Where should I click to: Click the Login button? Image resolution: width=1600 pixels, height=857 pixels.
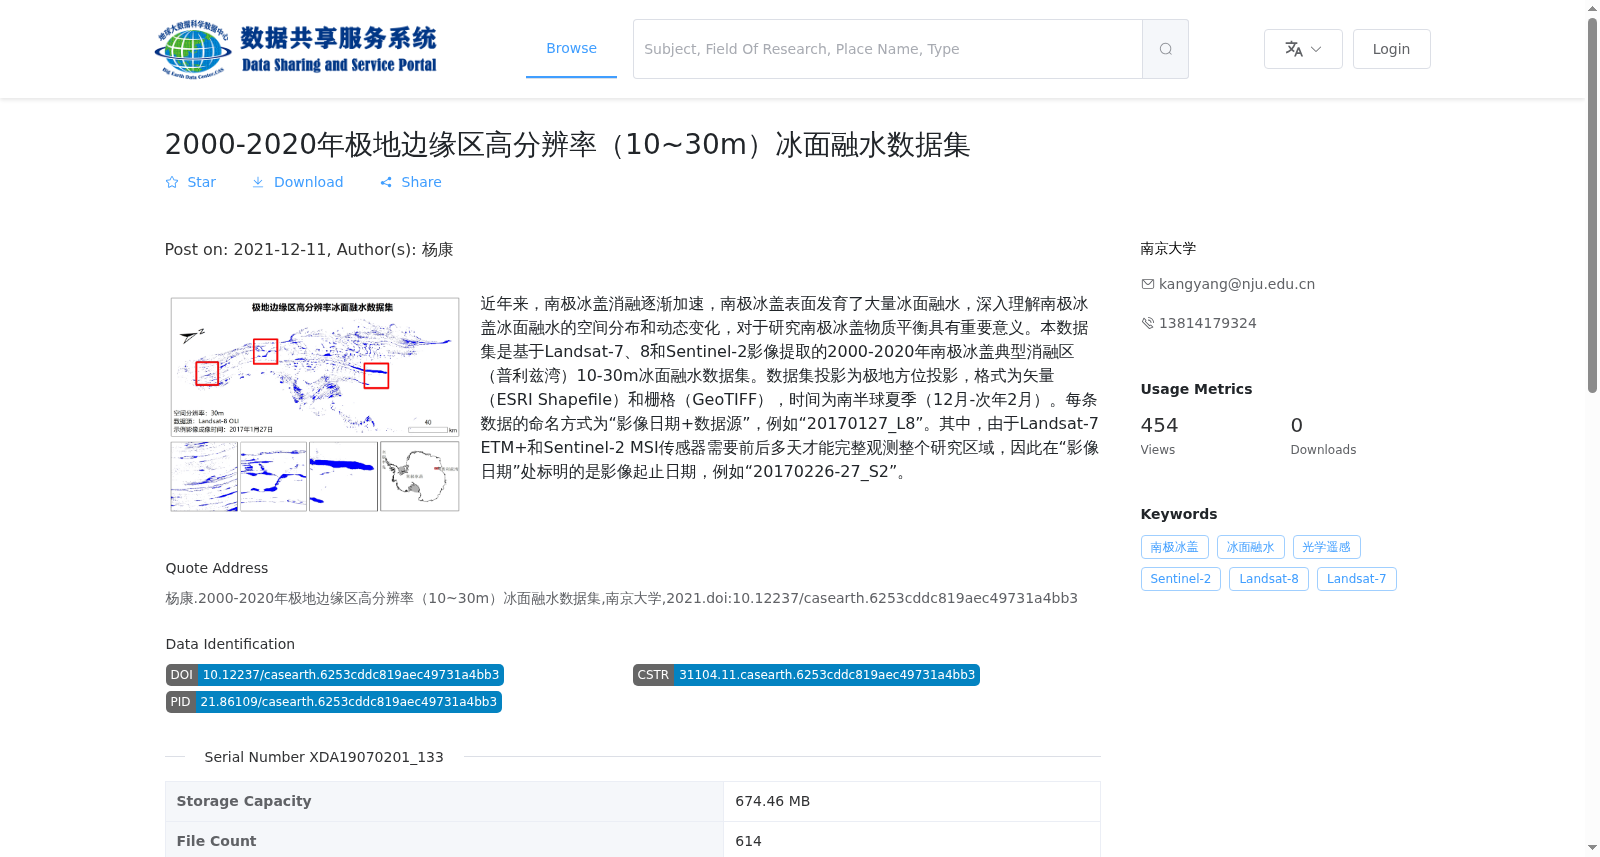tap(1391, 49)
